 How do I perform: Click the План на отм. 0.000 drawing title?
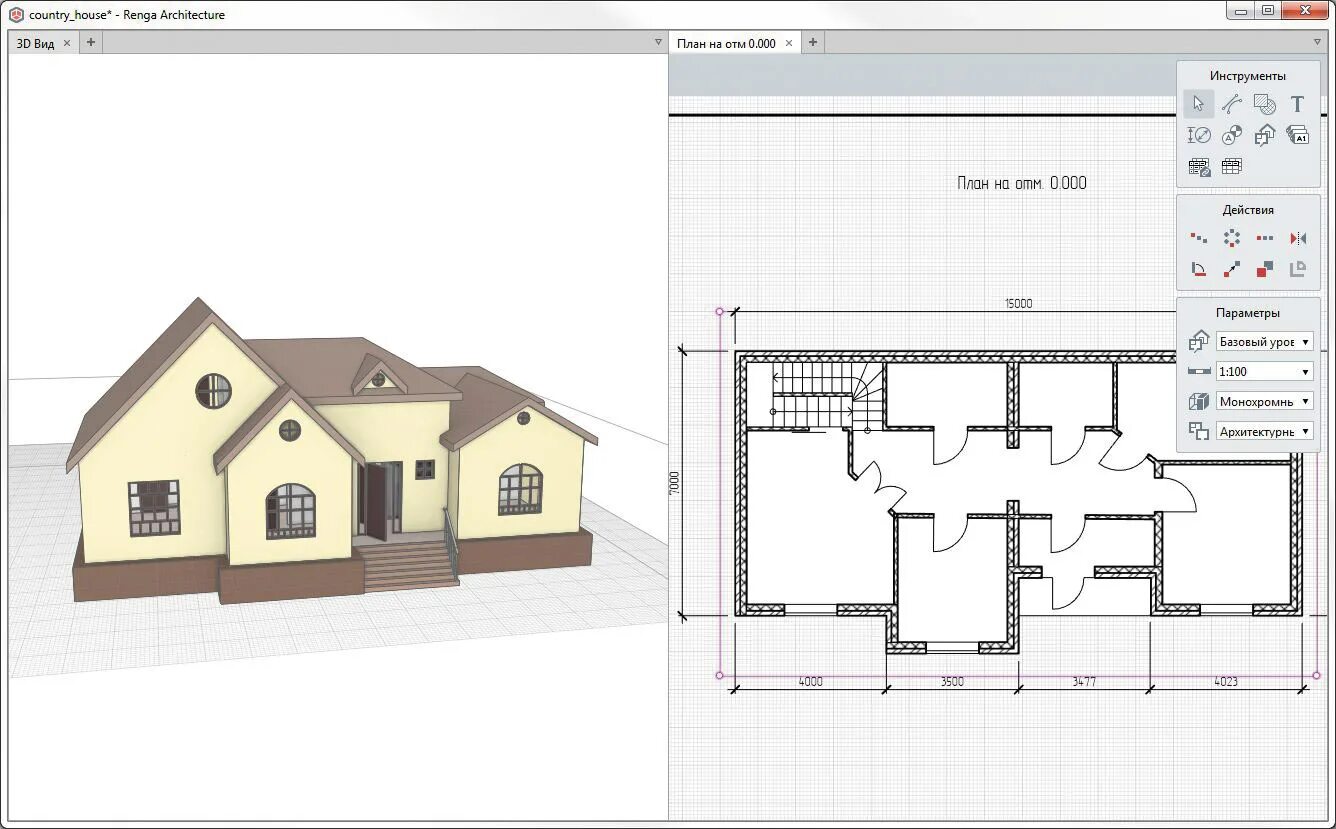[1021, 183]
